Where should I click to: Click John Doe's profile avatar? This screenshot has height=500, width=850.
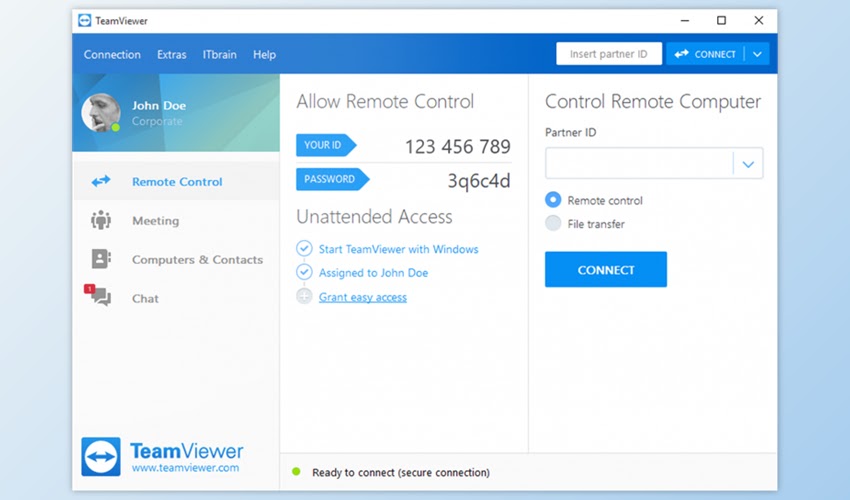pyautogui.click(x=101, y=113)
